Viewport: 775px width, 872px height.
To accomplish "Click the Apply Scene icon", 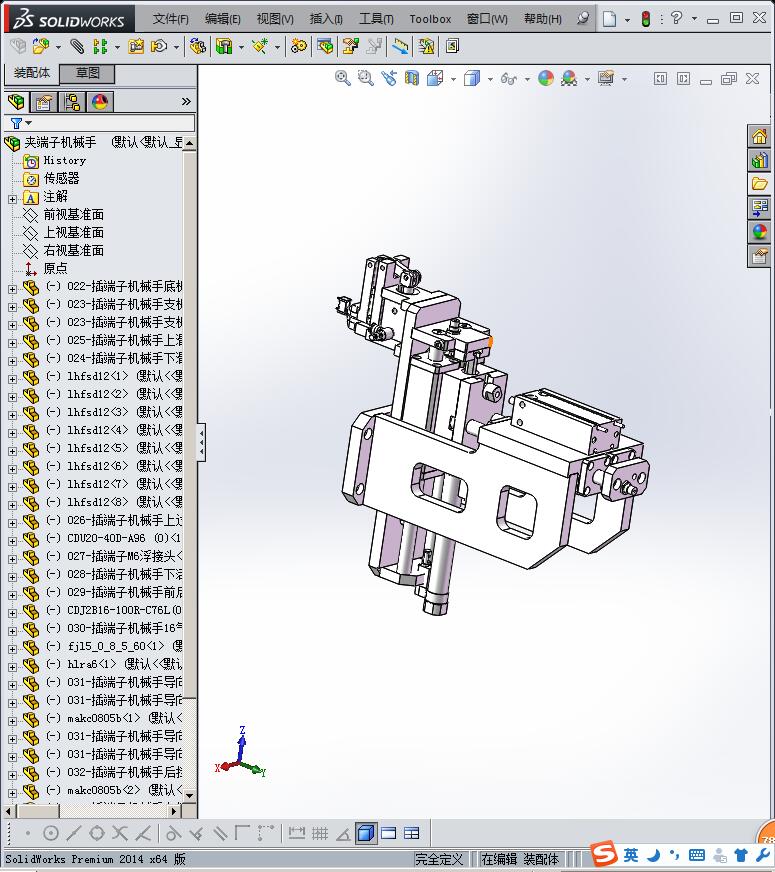I will click(569, 78).
